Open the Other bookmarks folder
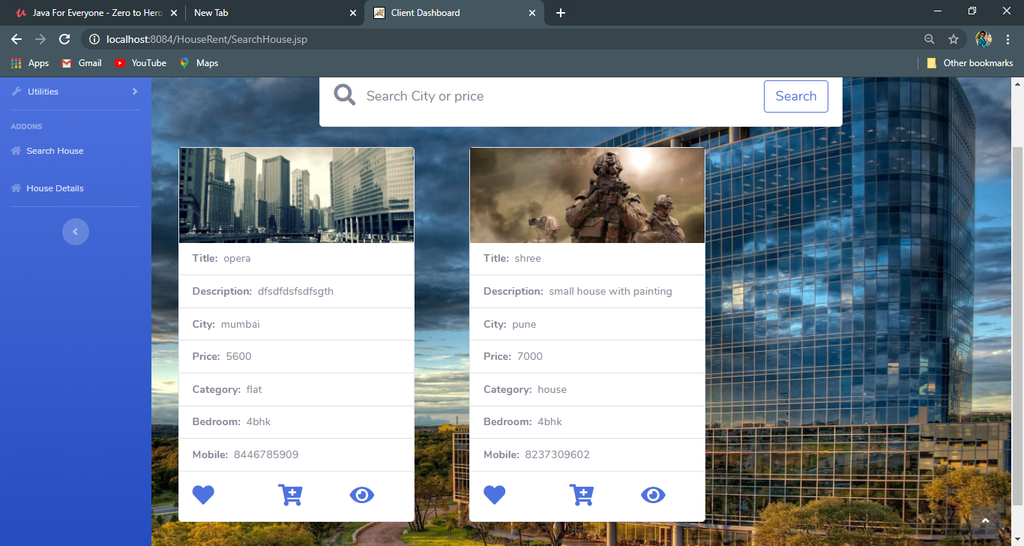 pos(970,63)
